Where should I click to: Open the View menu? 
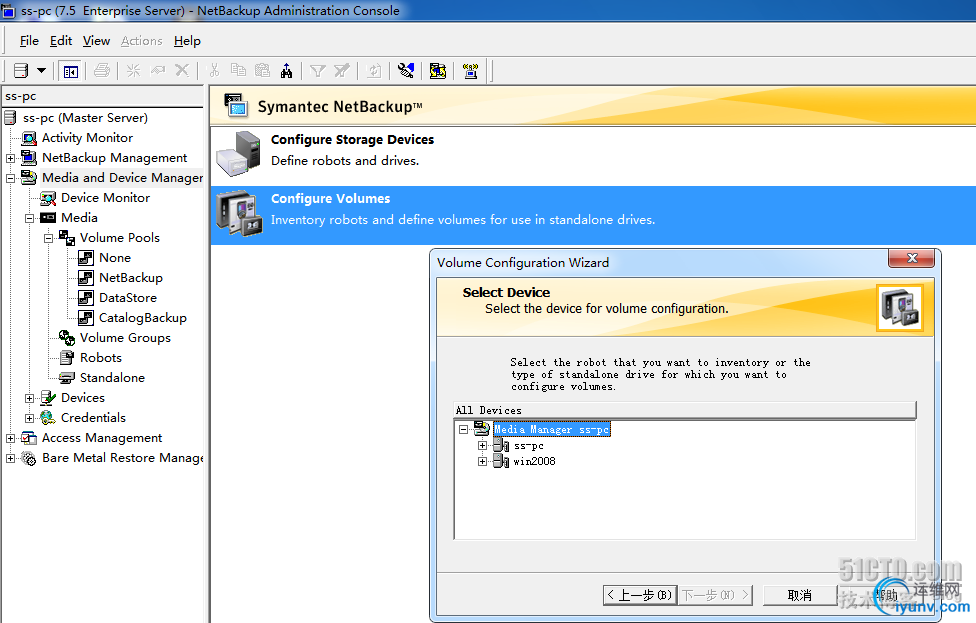coord(96,41)
